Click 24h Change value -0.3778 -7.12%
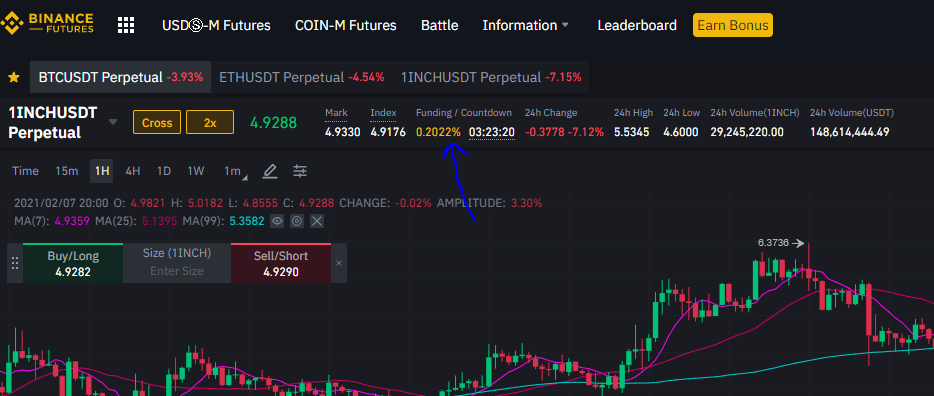The image size is (934, 396). (x=564, y=132)
